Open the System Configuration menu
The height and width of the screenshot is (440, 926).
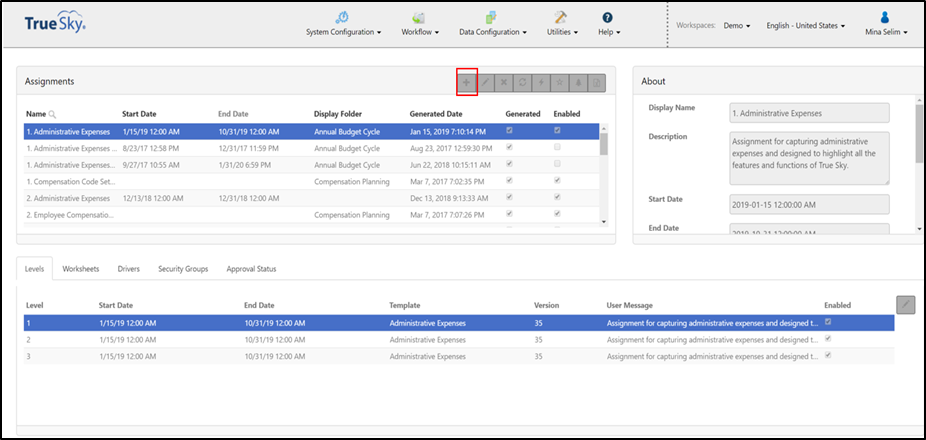click(x=343, y=25)
